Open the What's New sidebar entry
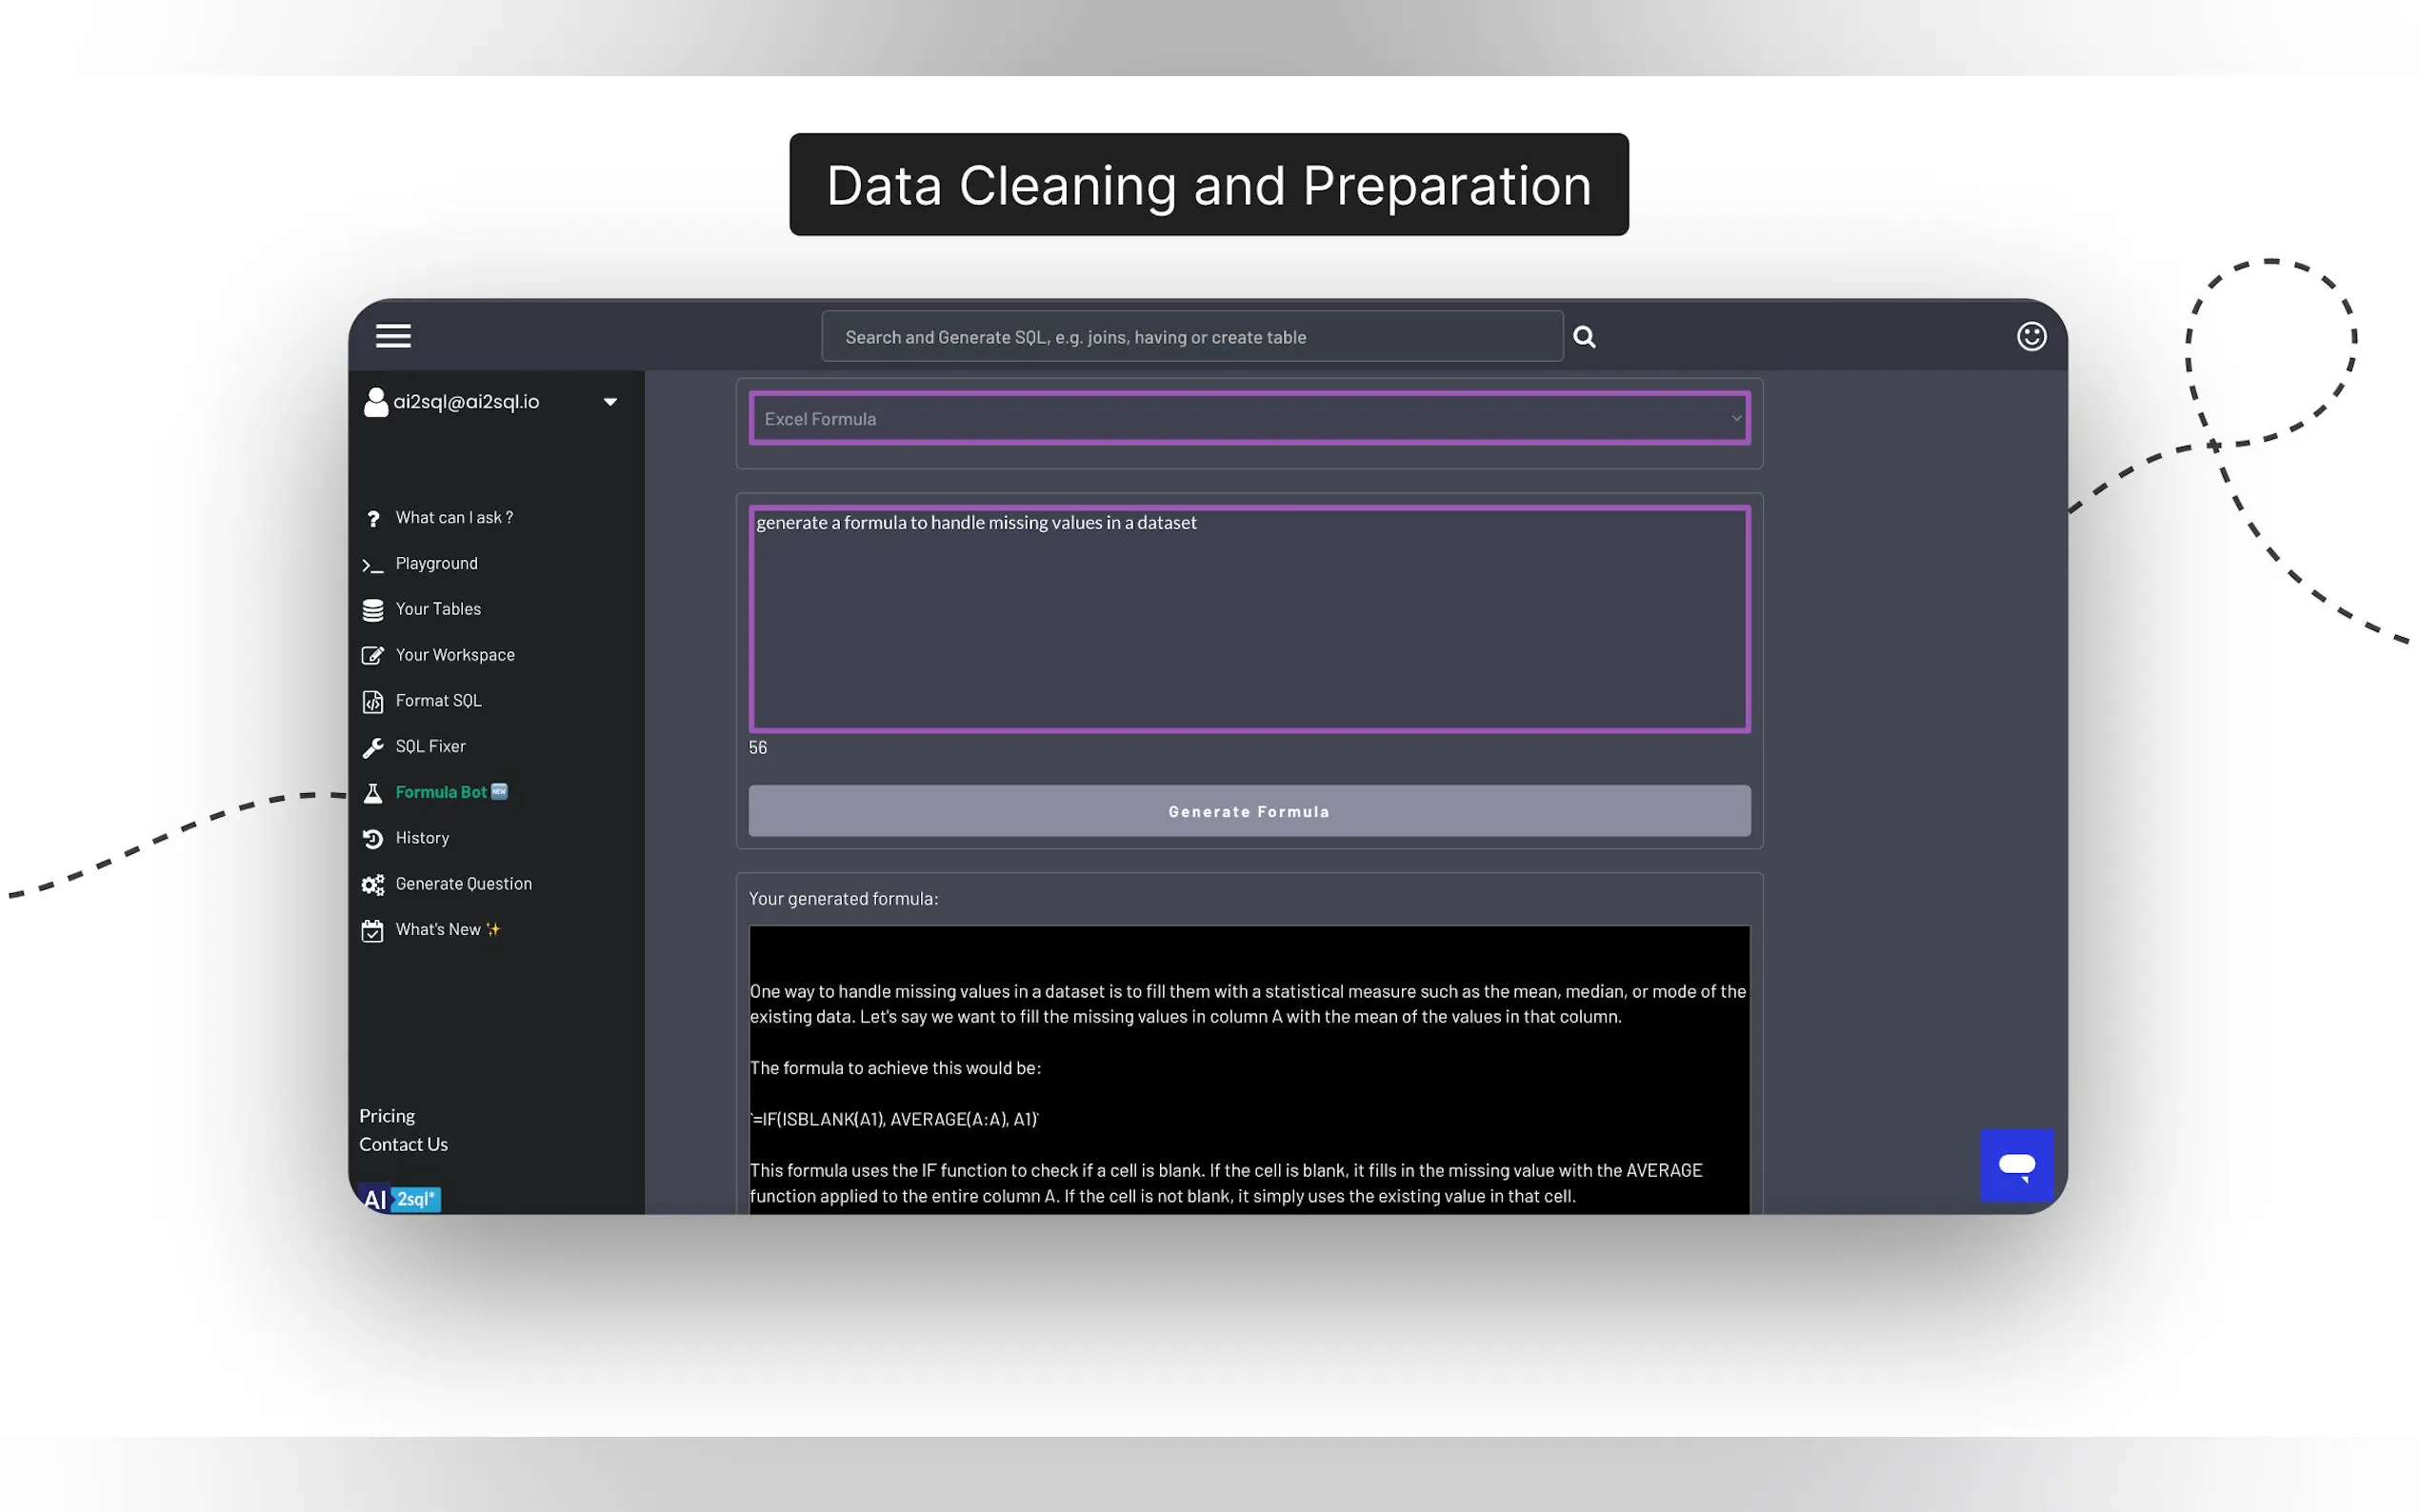This screenshot has width=2419, height=1512. [438, 930]
